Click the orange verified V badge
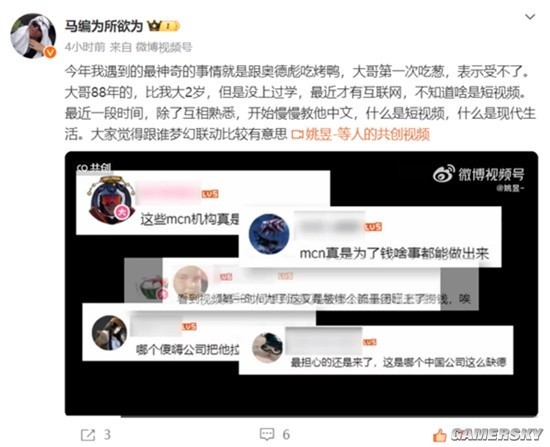 tap(50, 52)
